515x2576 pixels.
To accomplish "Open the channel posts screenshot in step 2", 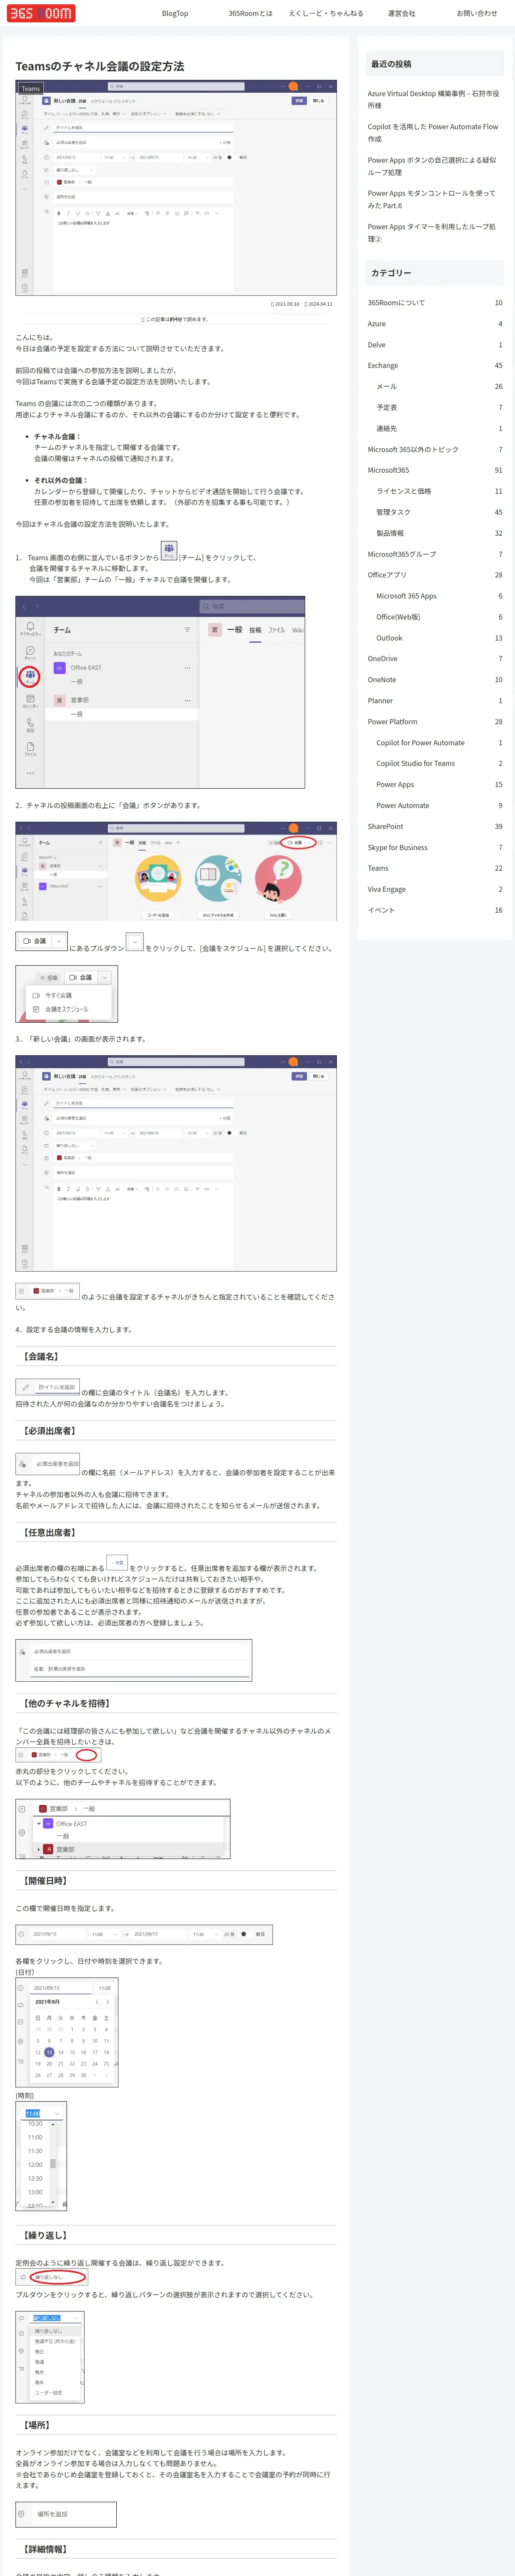I will pyautogui.click(x=176, y=871).
